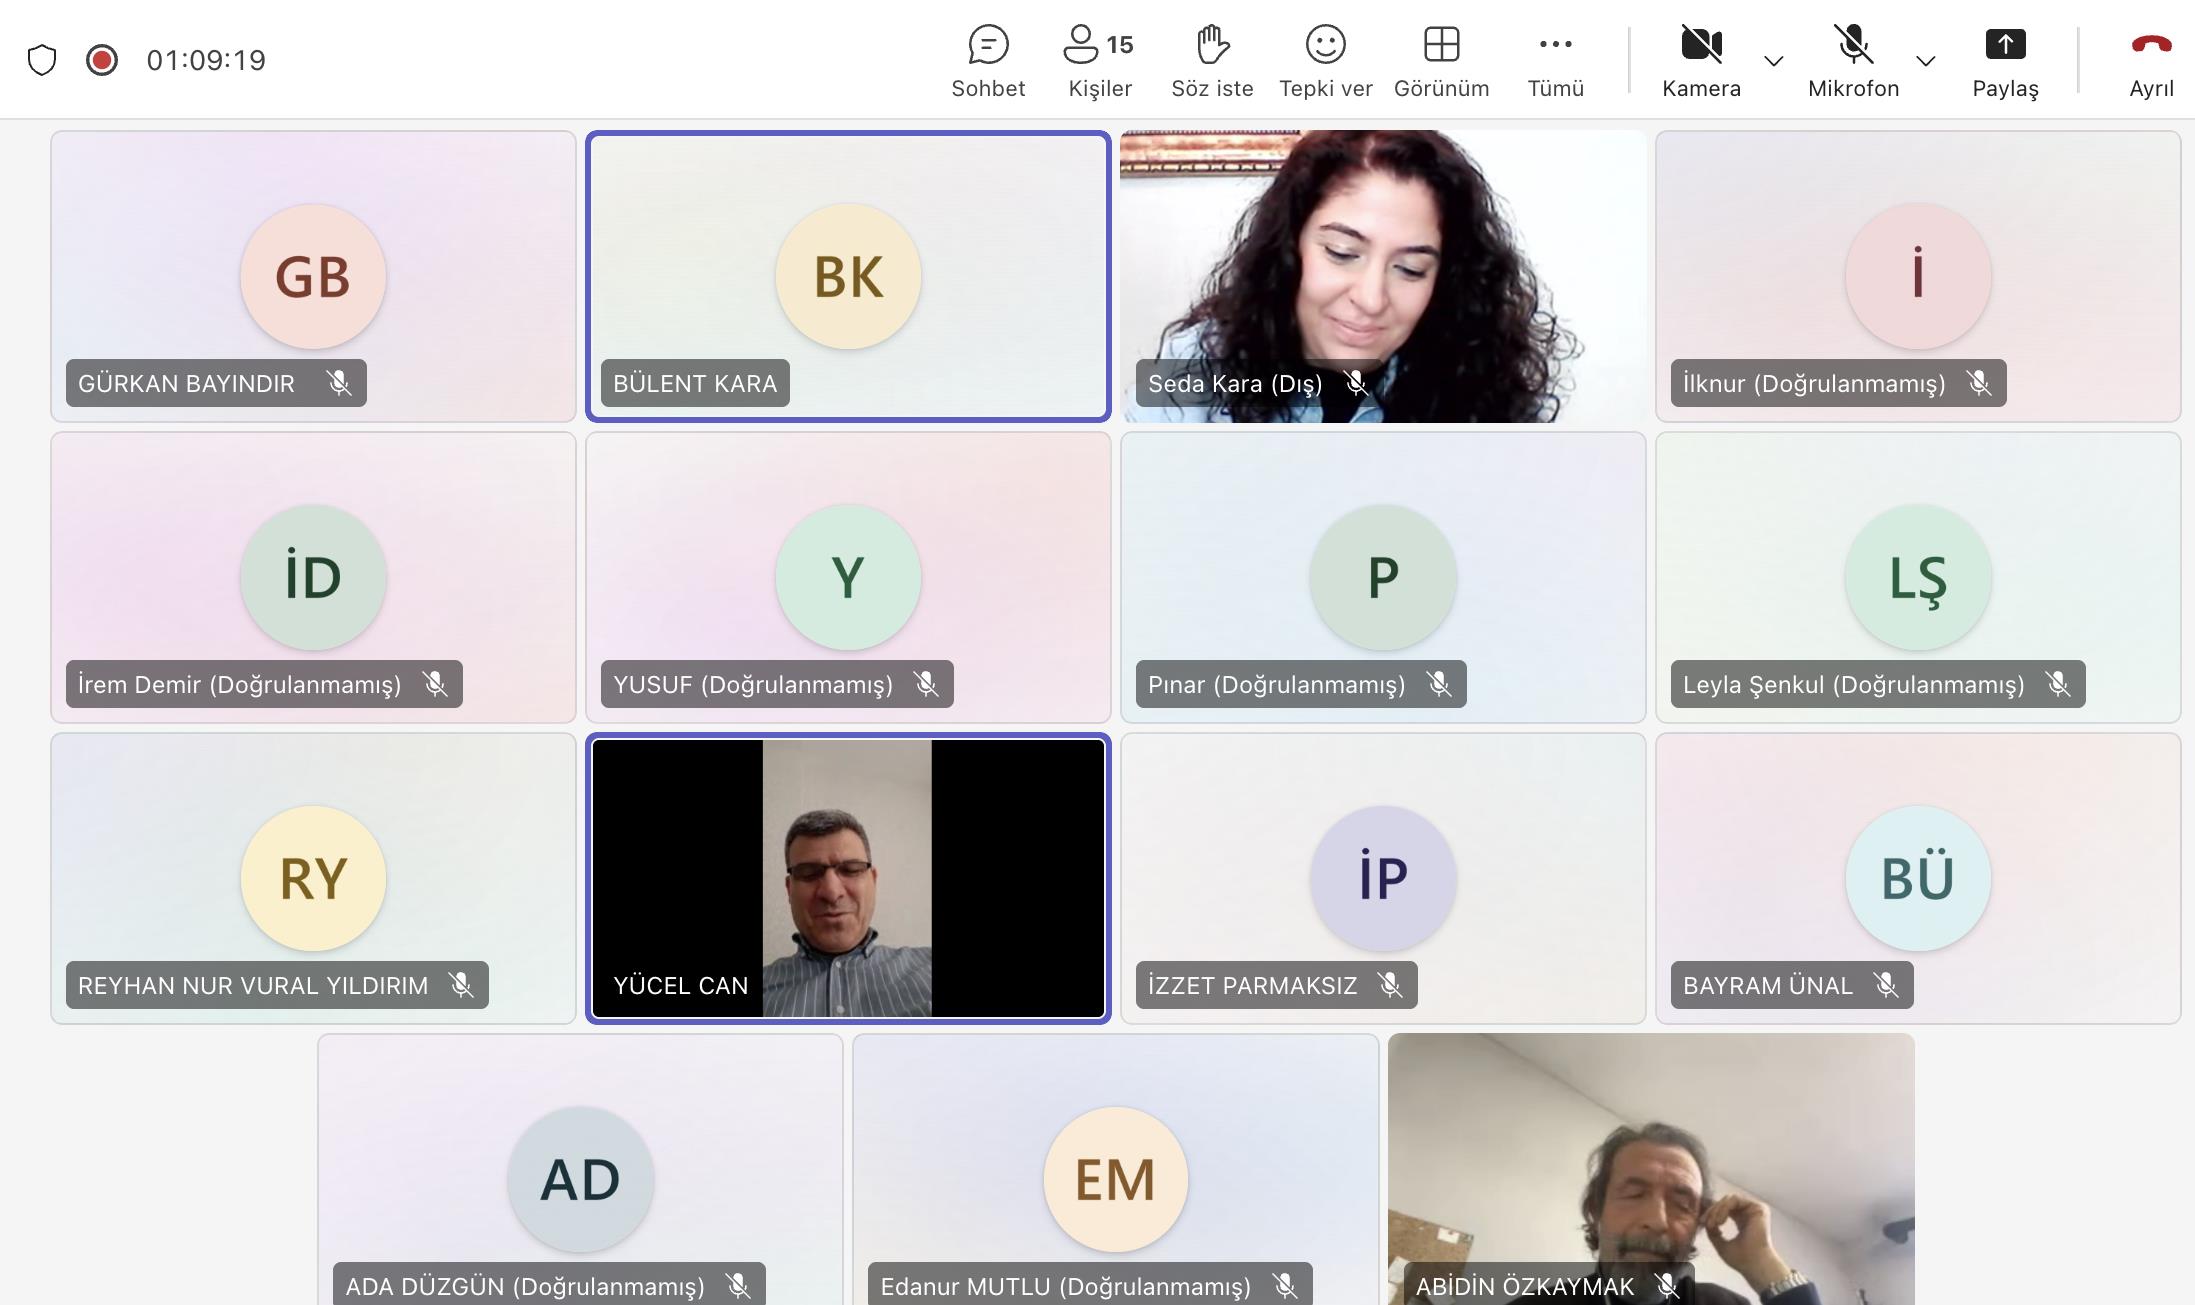
Task: Click the BÜLENT KARA name label
Action: [695, 384]
